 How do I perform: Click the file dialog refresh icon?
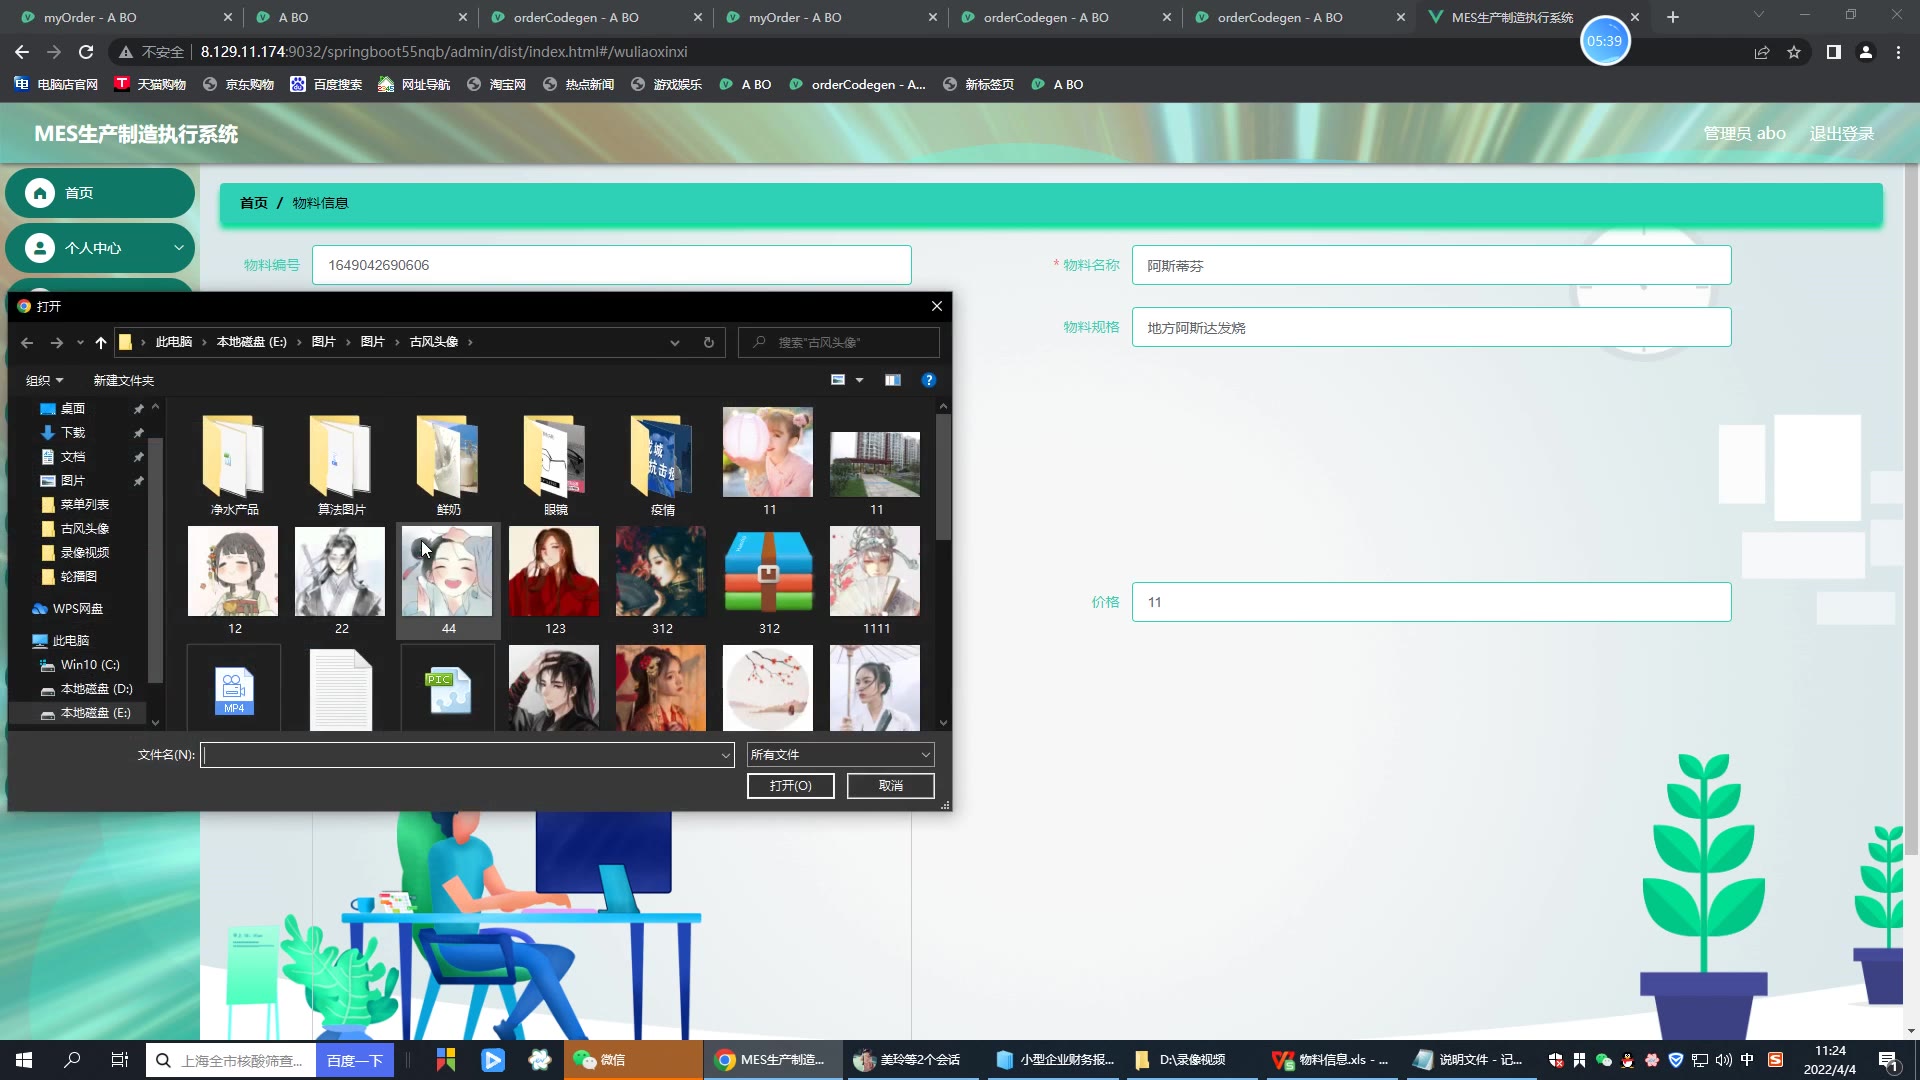[x=708, y=342]
